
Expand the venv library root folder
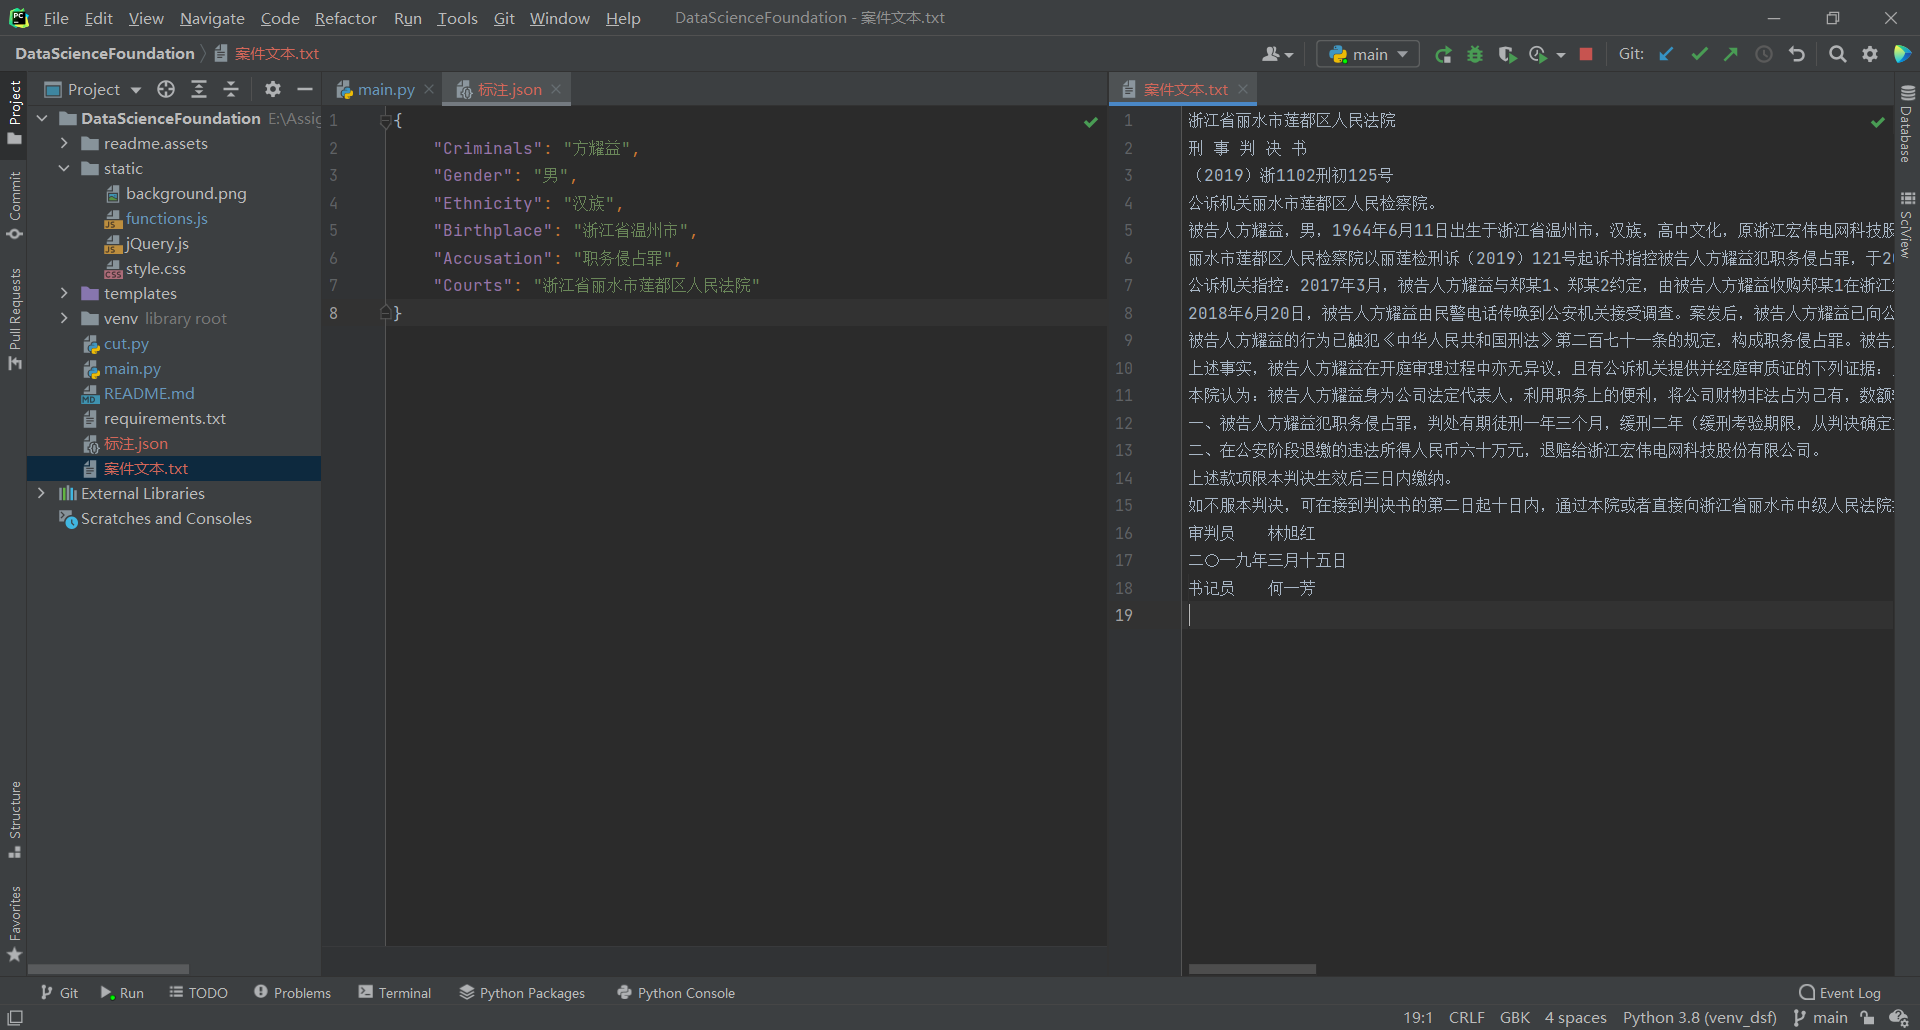coord(65,318)
